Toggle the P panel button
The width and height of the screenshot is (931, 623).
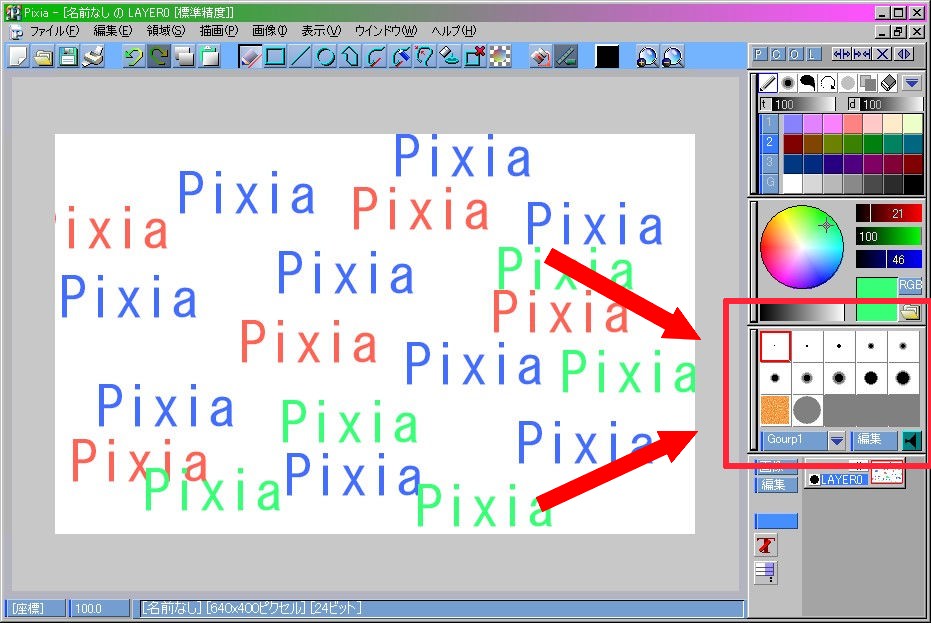tap(759, 55)
